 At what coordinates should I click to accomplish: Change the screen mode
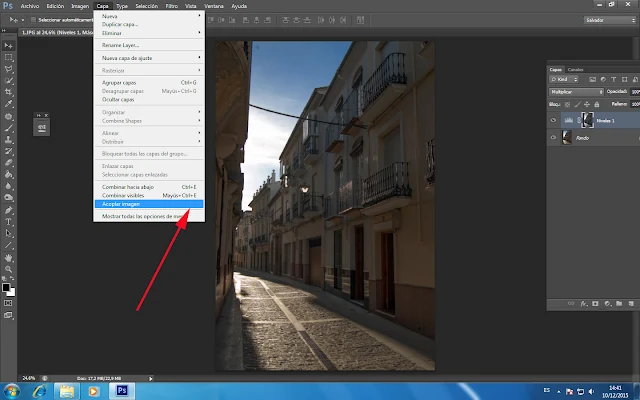[8, 315]
